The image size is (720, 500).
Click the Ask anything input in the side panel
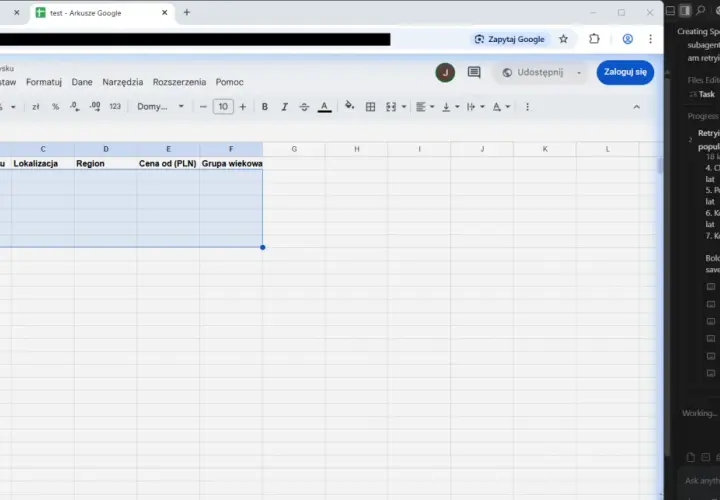pos(702,480)
